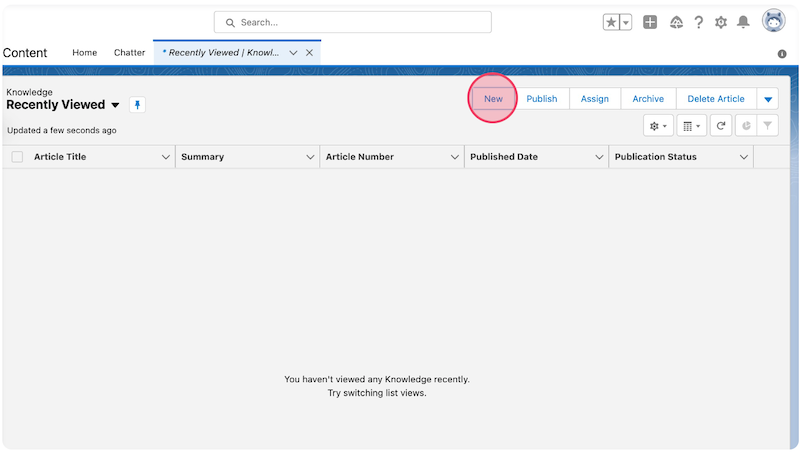Click the Knowledge object label
Image resolution: width=800 pixels, height=453 pixels.
29,92
